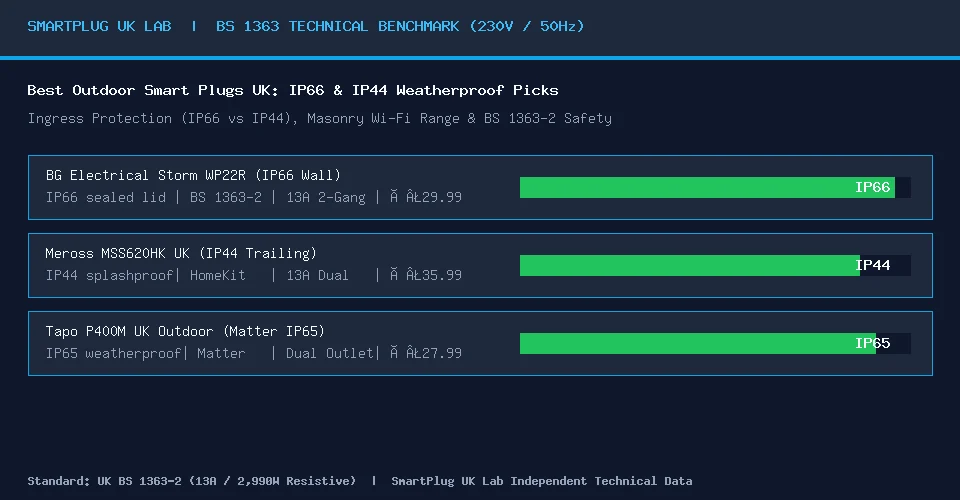Click the IP65 rating label
This screenshot has height=500, width=960.
(x=872, y=343)
